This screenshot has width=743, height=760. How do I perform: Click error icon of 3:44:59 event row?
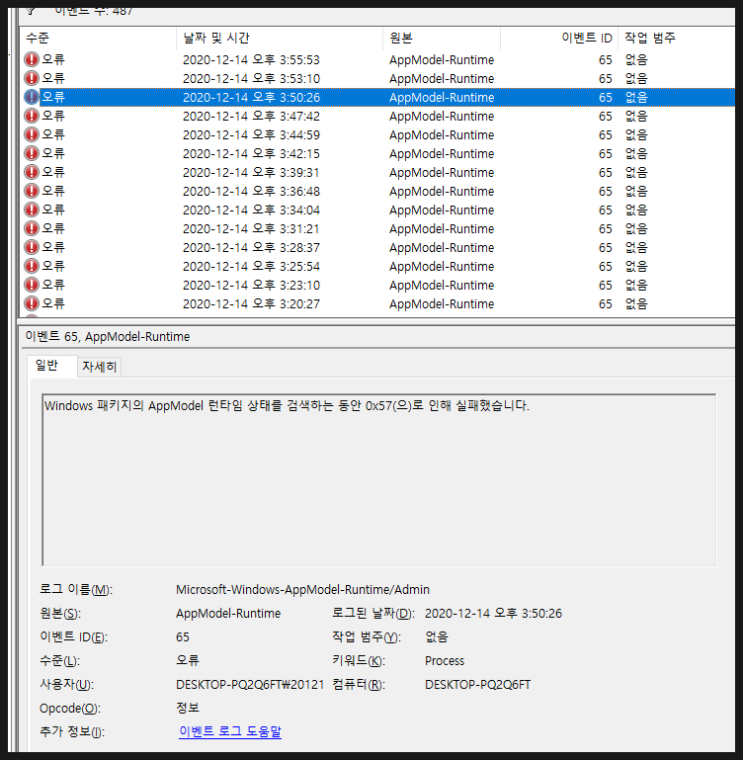tap(32, 135)
